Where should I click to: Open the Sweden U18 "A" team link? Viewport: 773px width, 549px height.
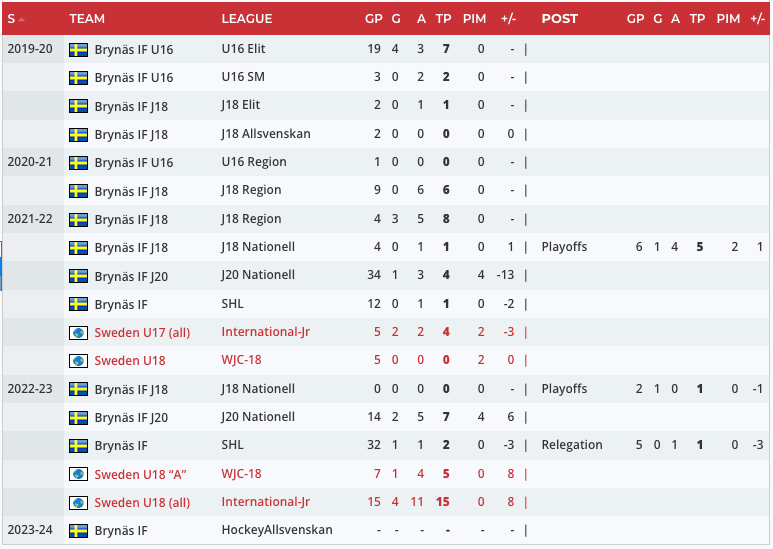(x=142, y=474)
